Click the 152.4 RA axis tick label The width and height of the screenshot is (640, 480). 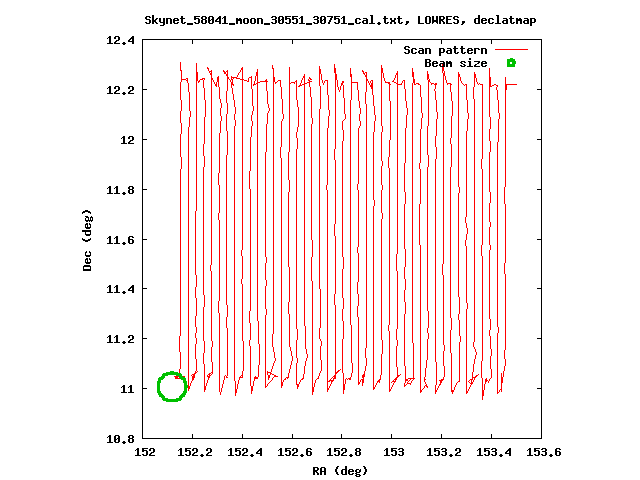(x=245, y=452)
